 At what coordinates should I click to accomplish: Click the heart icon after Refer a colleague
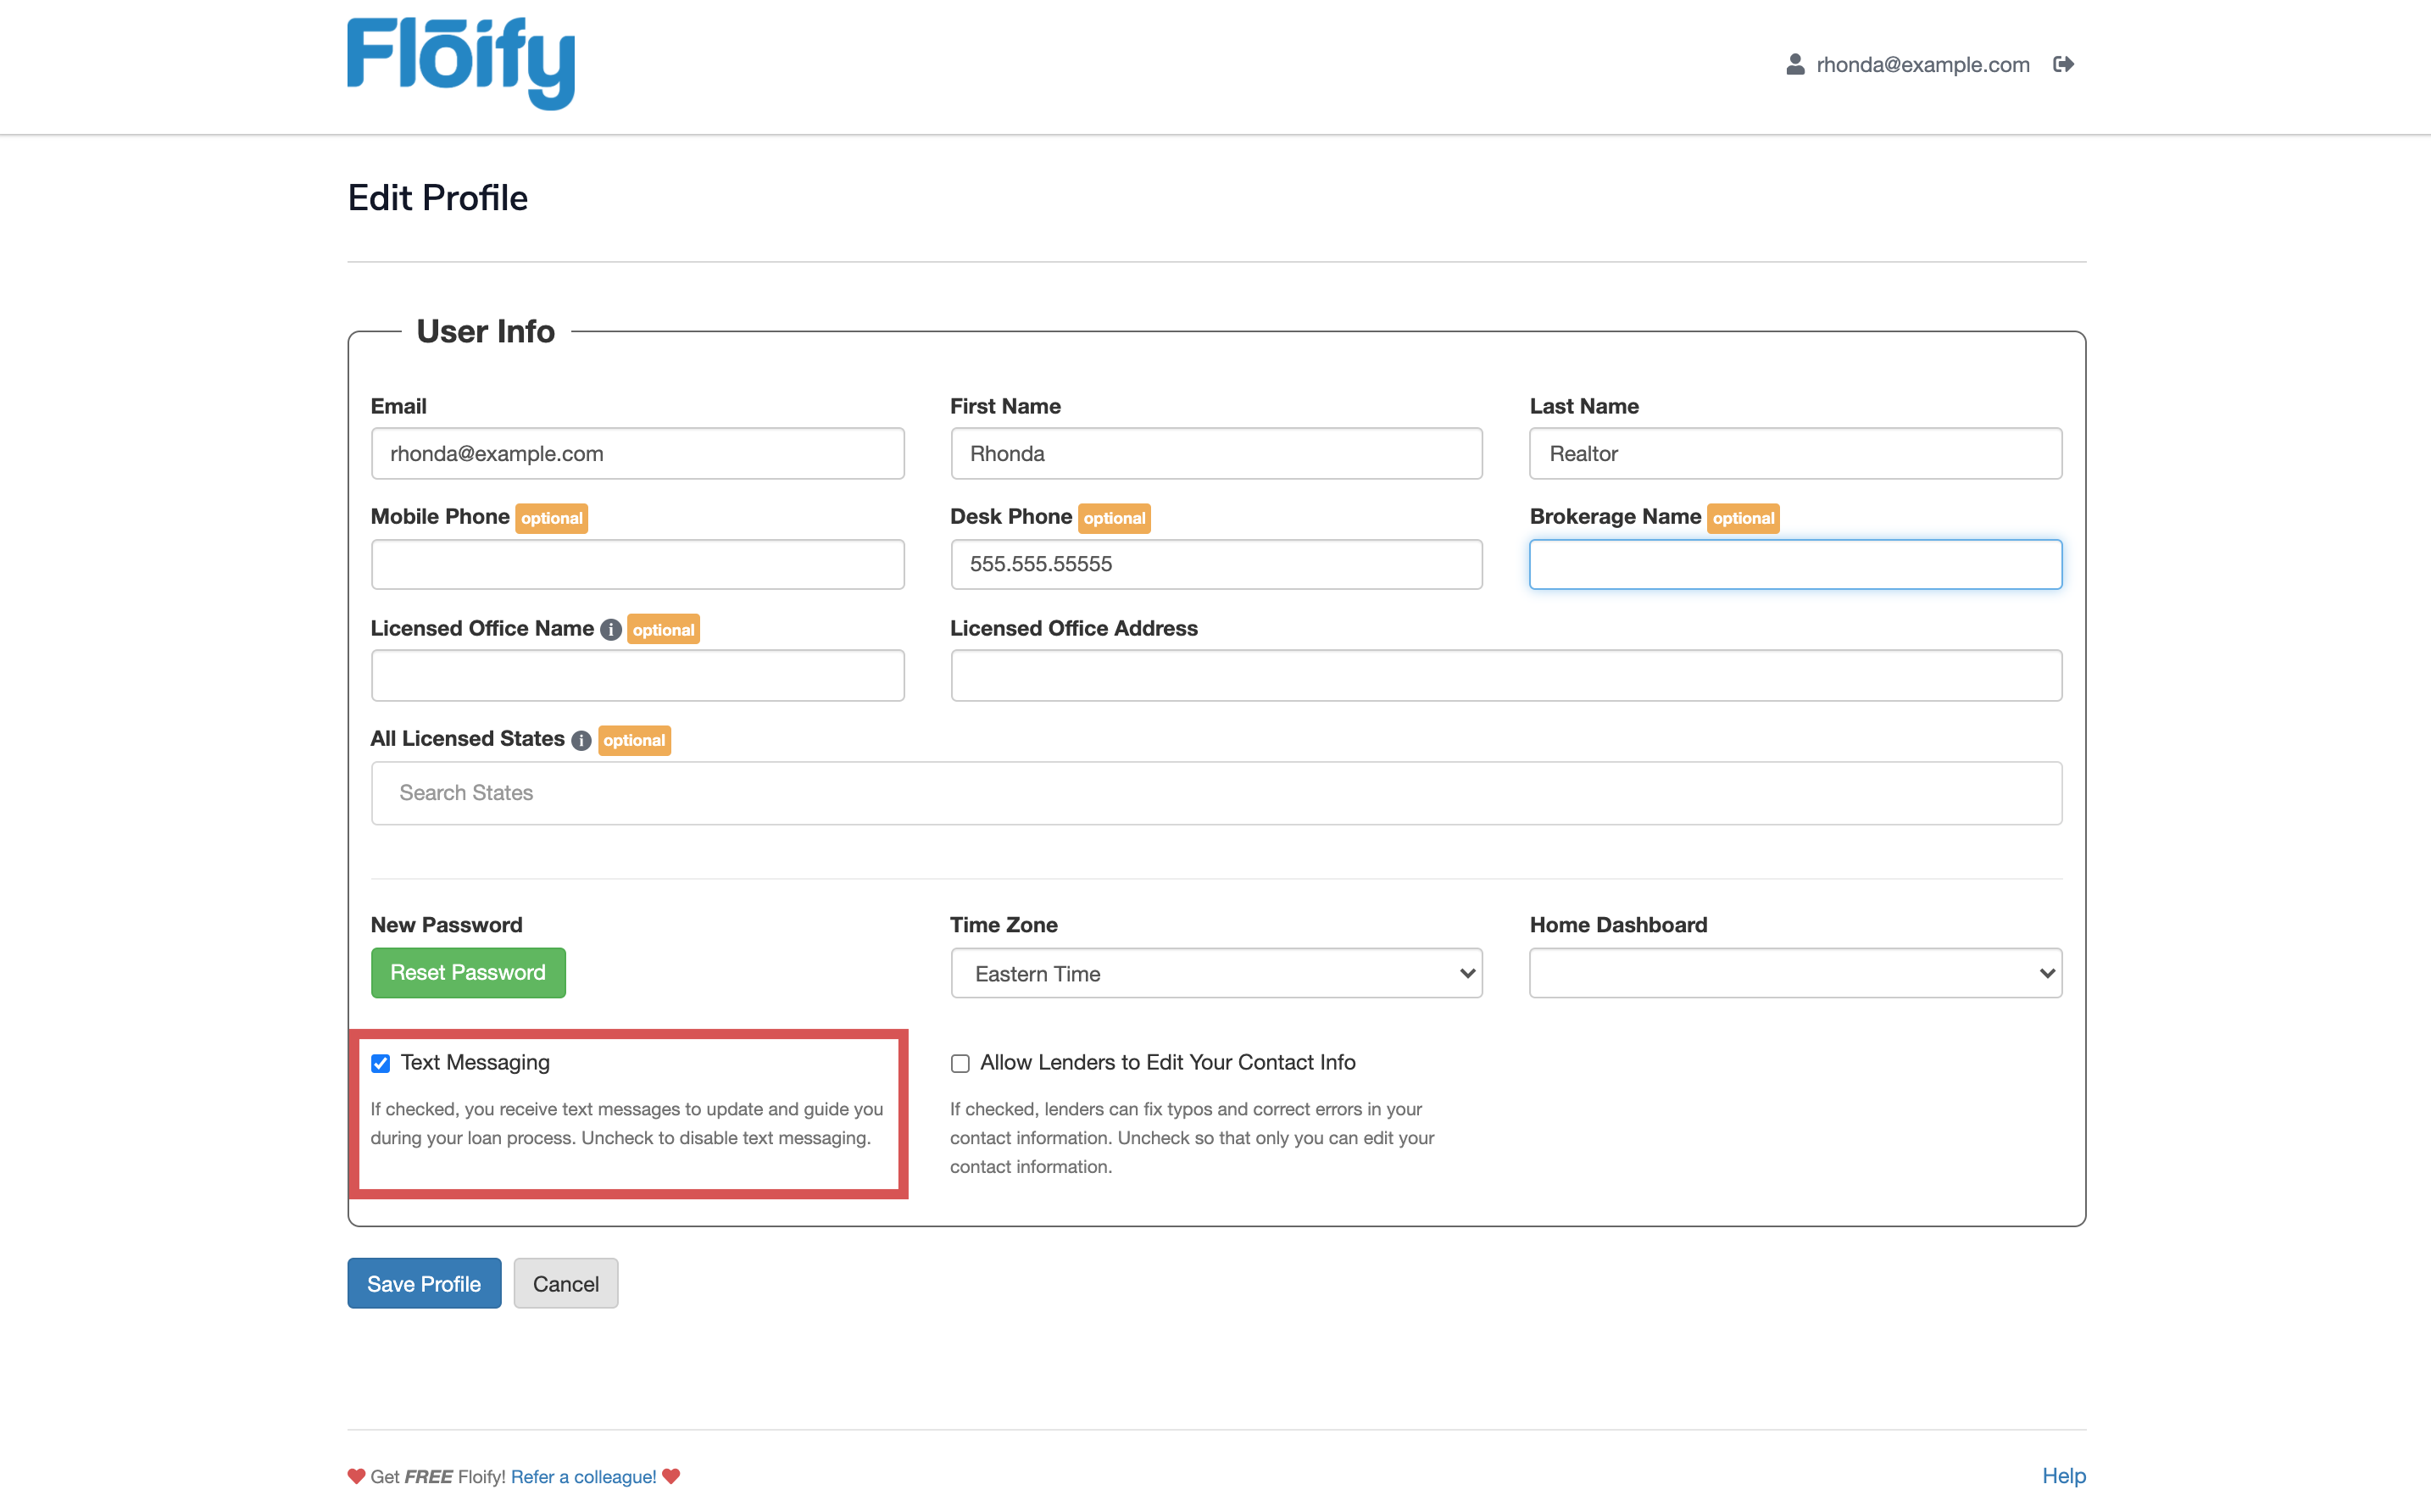[671, 1476]
